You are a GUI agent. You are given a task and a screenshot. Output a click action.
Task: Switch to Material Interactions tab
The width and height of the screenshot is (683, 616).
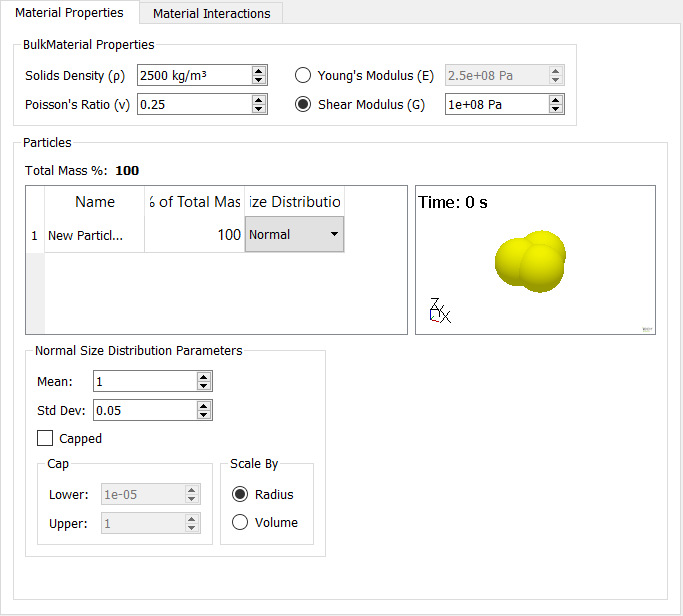pos(211,13)
